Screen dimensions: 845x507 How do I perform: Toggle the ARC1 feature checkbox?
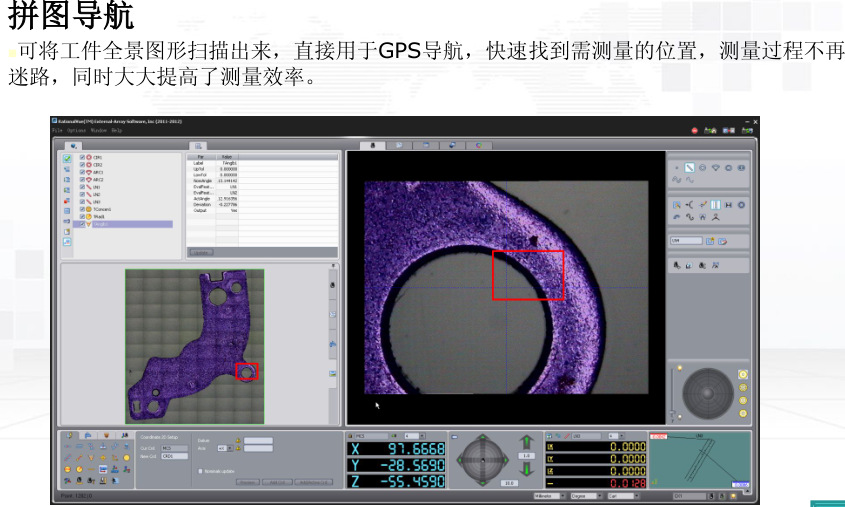tap(82, 172)
